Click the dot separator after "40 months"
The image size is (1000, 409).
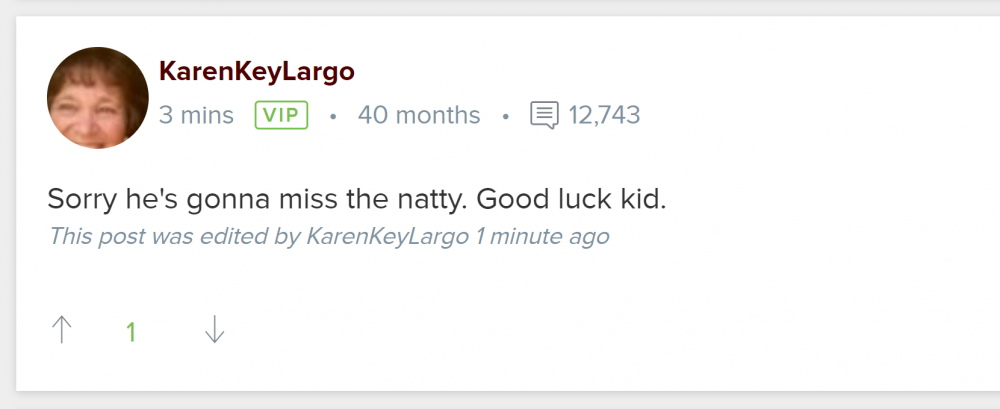[506, 116]
